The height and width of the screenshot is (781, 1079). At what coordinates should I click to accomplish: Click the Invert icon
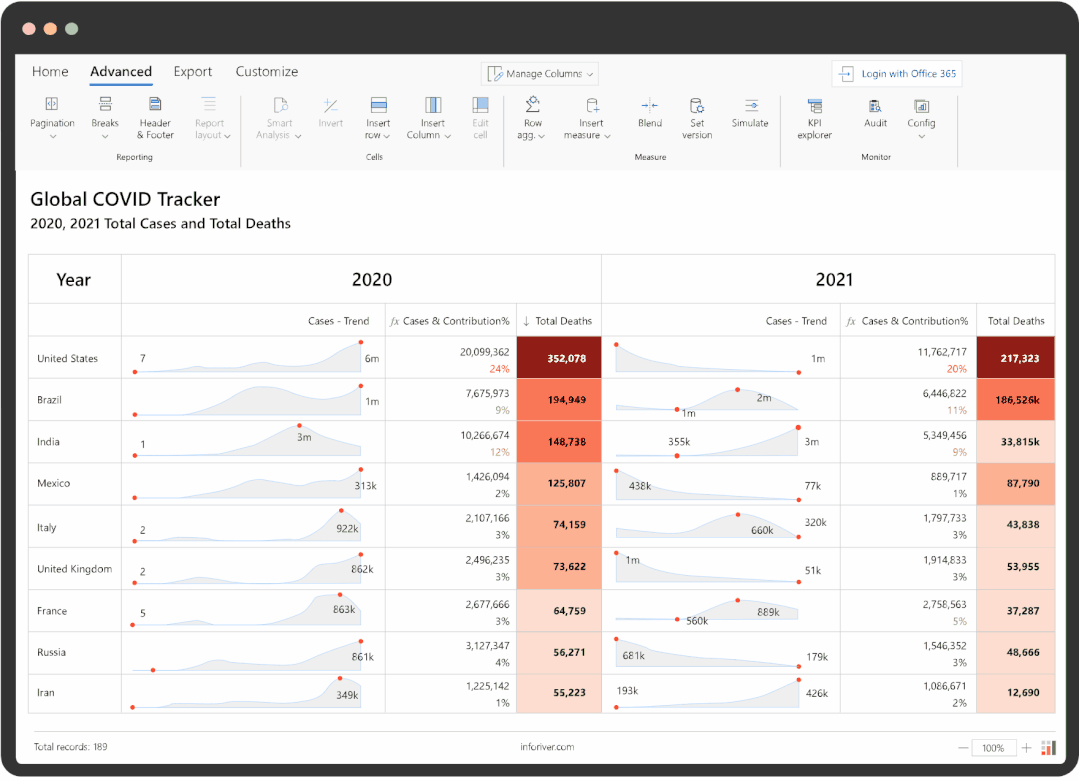[330, 105]
